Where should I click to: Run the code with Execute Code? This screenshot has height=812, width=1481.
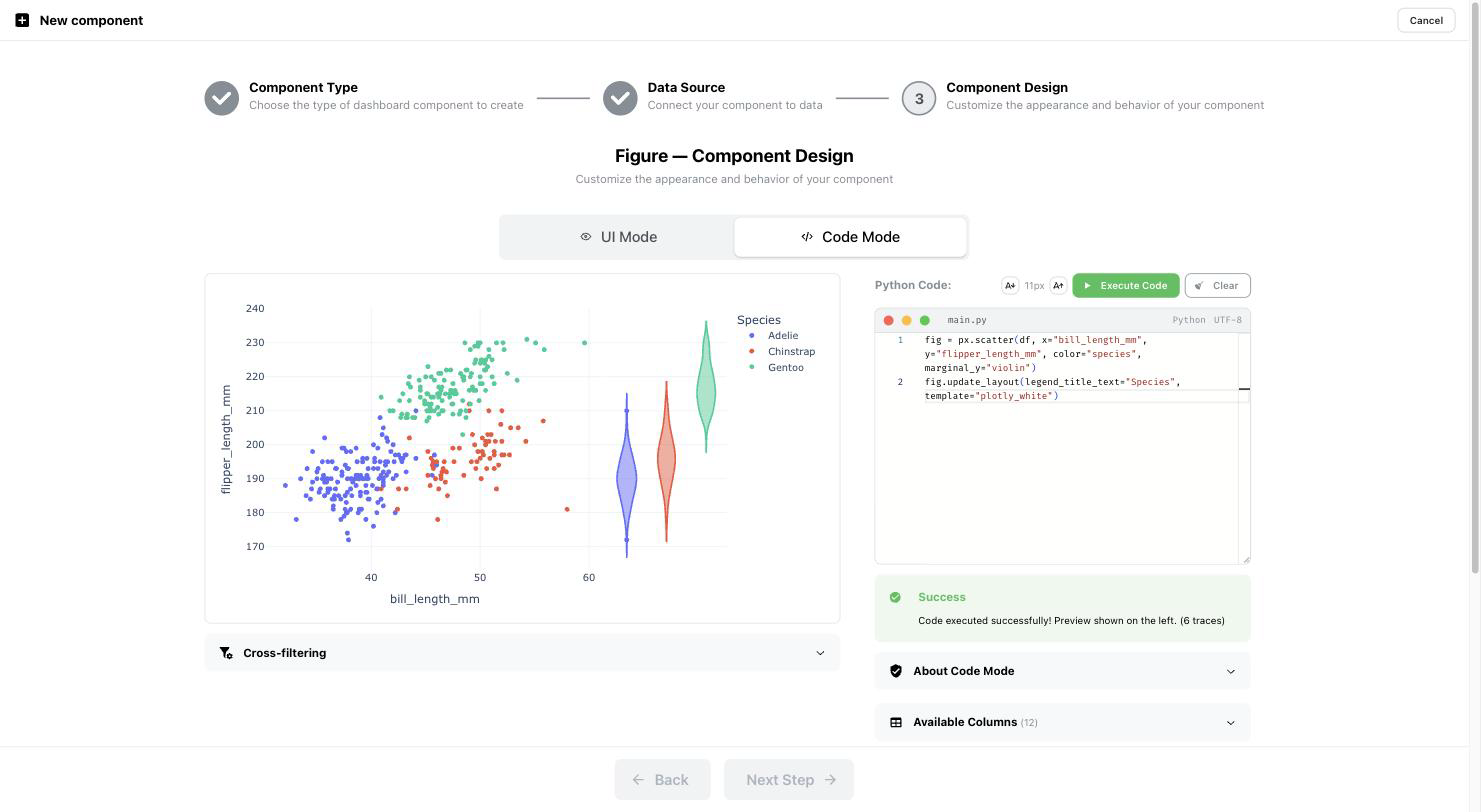point(1126,286)
